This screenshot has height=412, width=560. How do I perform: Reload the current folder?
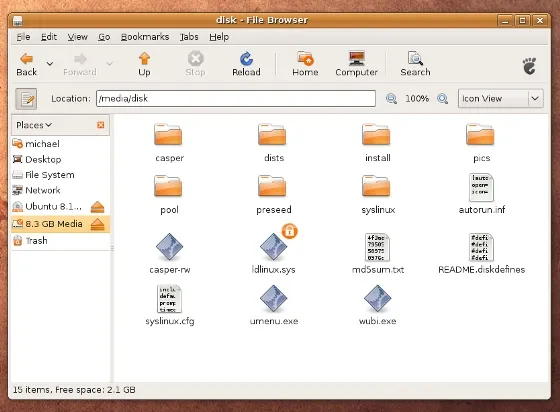coord(246,64)
